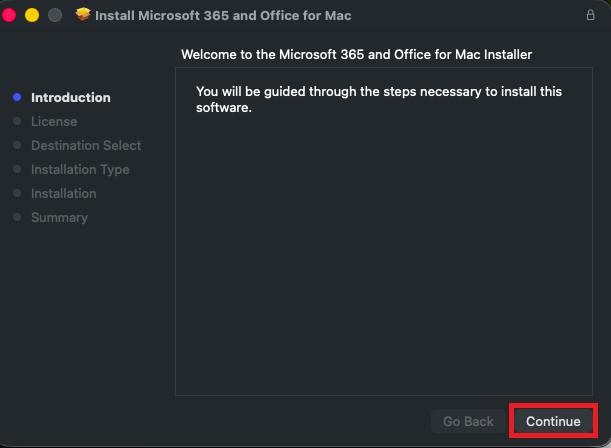Viewport: 611px width, 448px height.
Task: Click the Installation step label
Action: tap(64, 194)
